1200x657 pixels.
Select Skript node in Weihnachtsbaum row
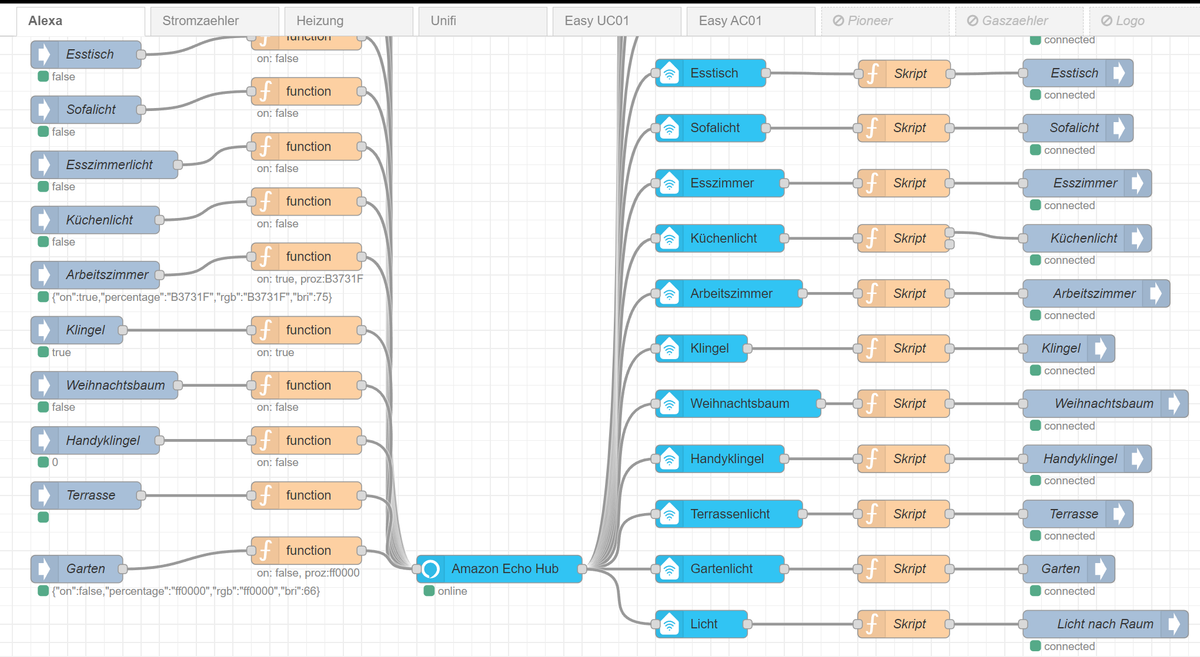coord(904,404)
